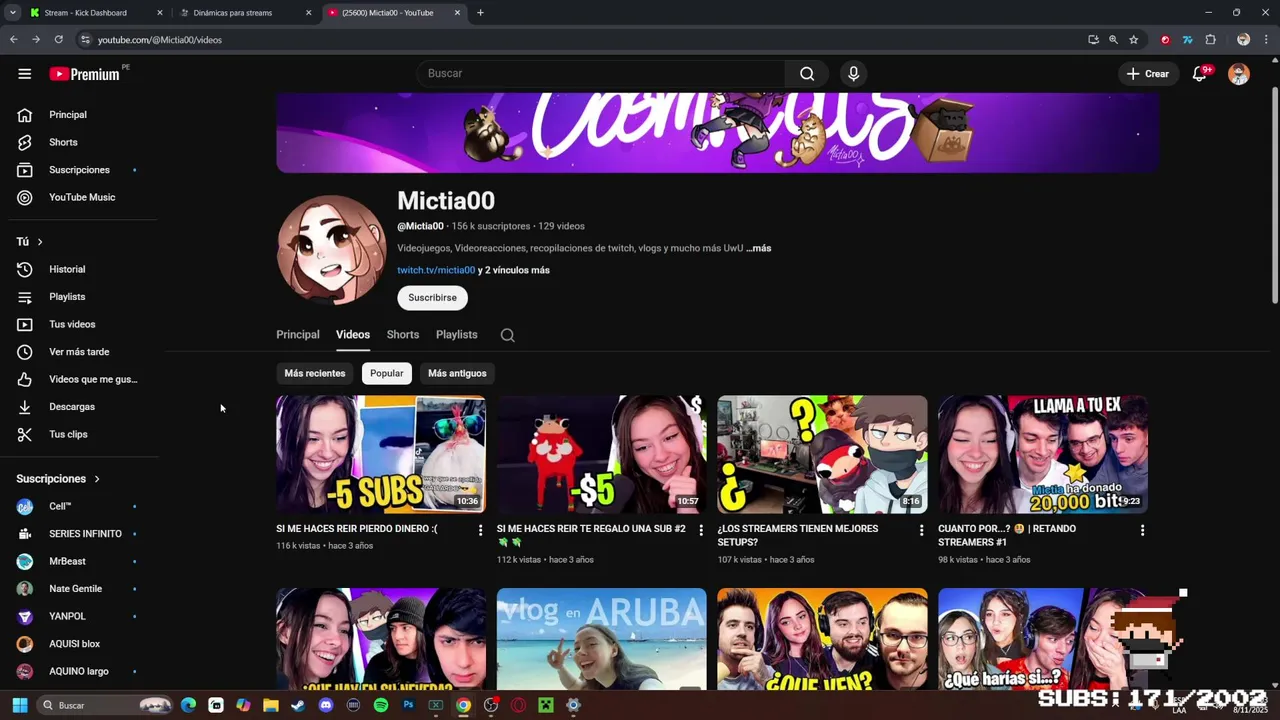Open options for RETANDO STREAMERS #1 video

click(x=1142, y=530)
